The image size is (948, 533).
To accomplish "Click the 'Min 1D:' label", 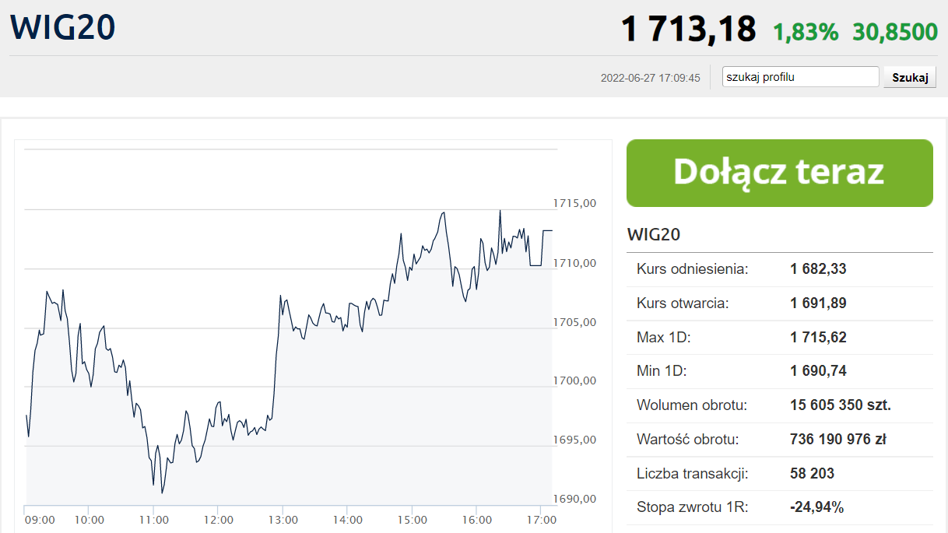I will click(661, 371).
